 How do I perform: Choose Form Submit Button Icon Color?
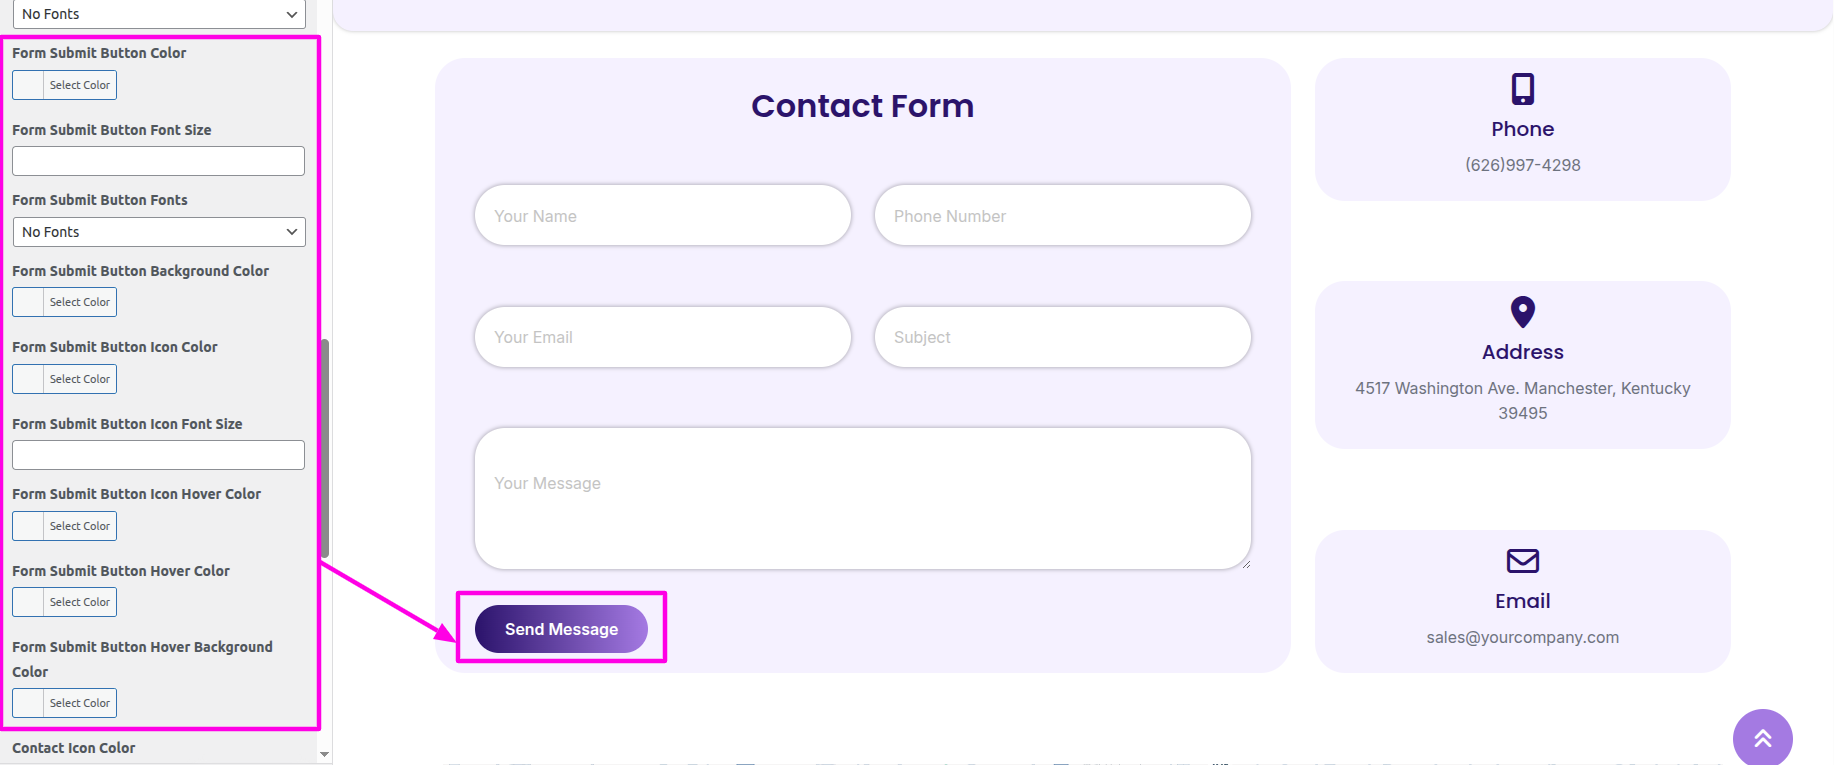pyautogui.click(x=65, y=379)
